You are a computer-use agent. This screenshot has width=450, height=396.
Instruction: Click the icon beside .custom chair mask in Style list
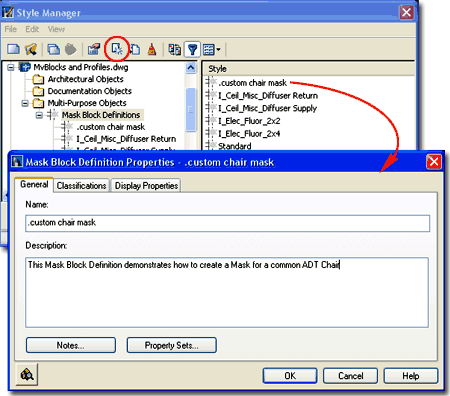click(211, 82)
